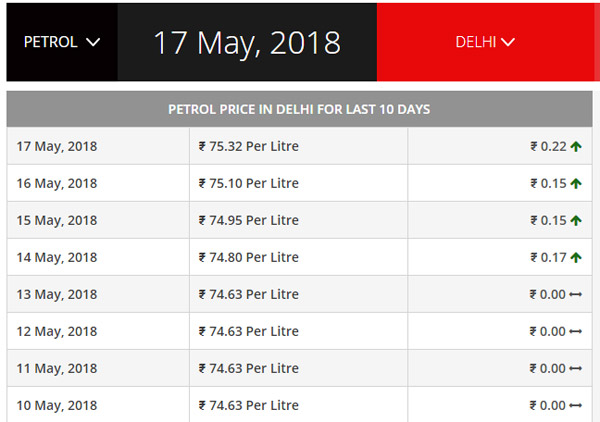Click ₹ 75.32 Per Litre price
The image size is (600, 422).
point(248,146)
